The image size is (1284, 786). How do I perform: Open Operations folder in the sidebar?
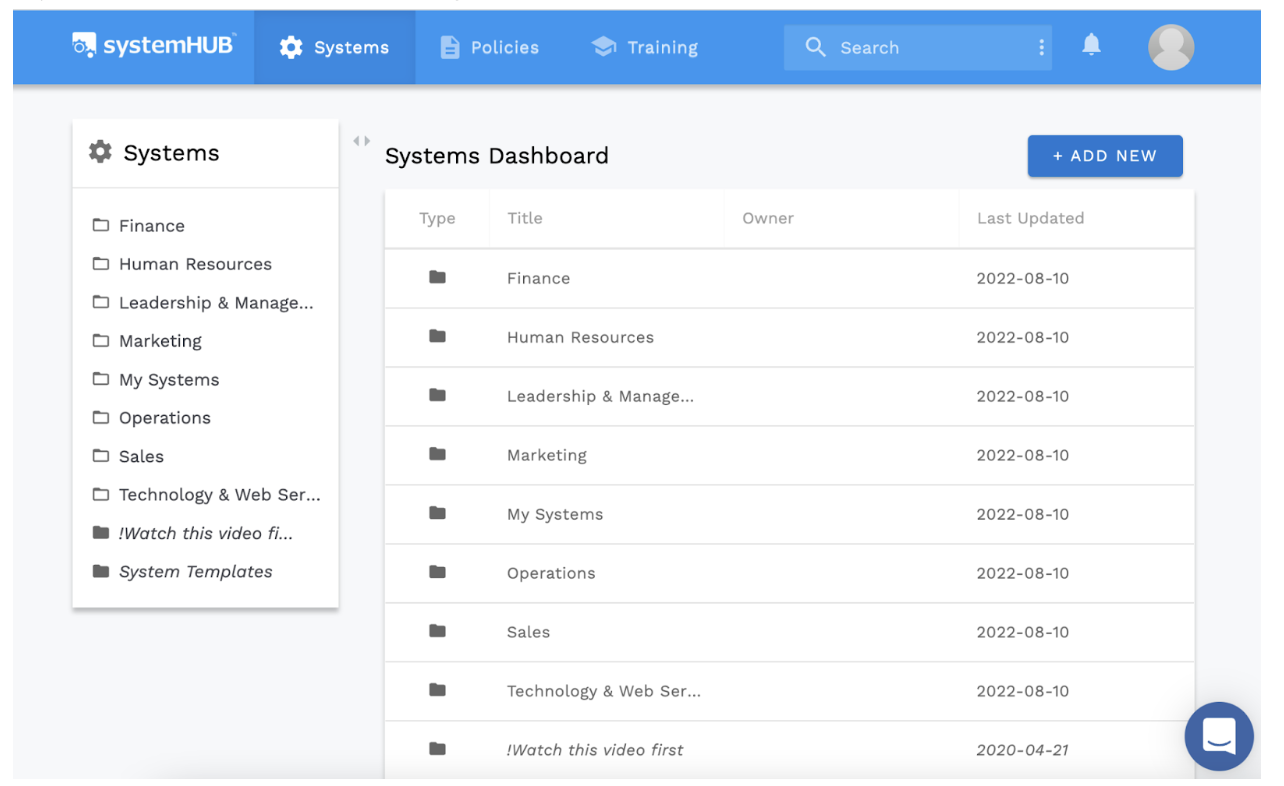[165, 418]
